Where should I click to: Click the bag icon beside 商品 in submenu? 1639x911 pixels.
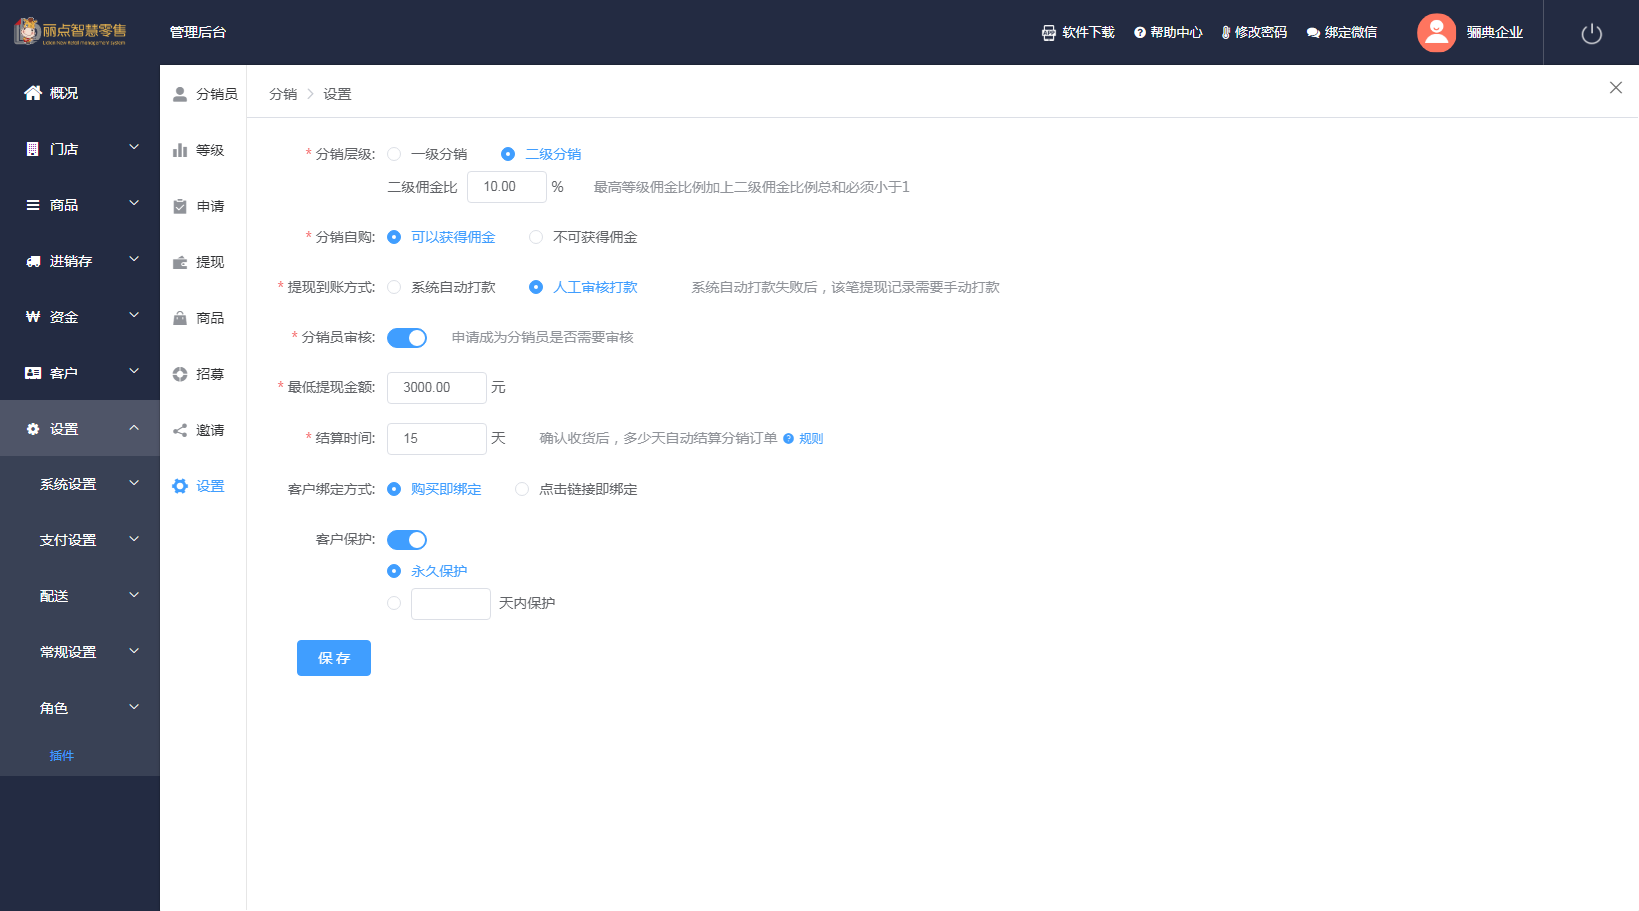180,318
